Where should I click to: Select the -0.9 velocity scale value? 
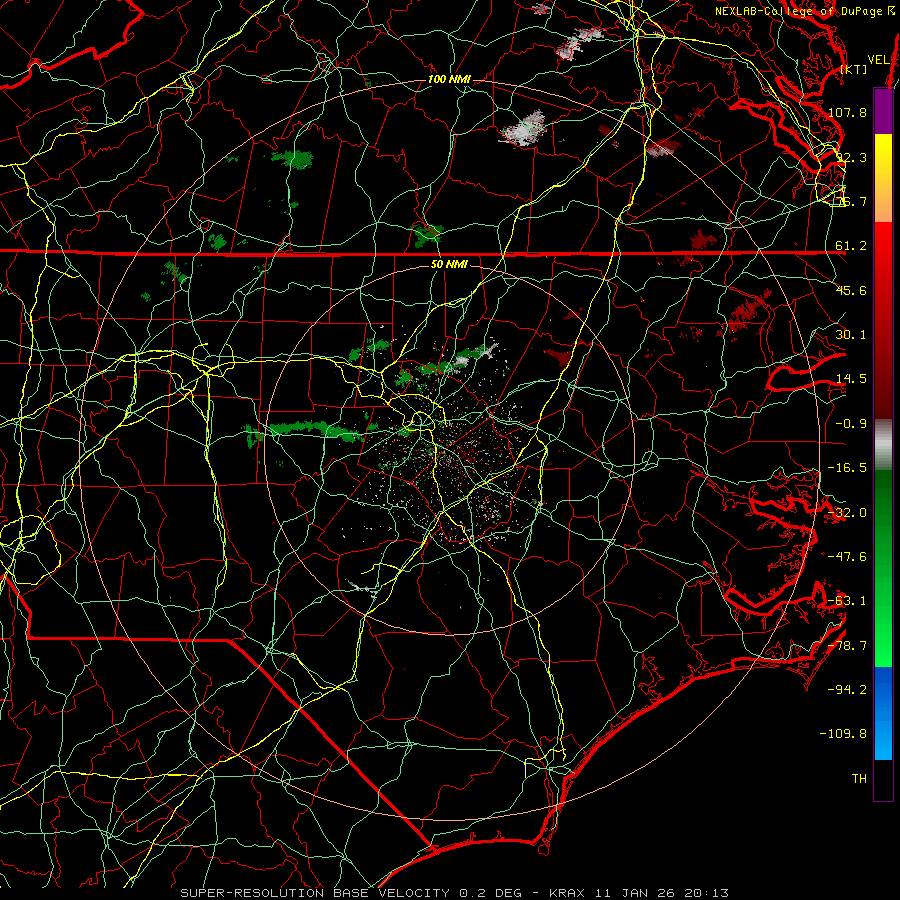pyautogui.click(x=851, y=424)
